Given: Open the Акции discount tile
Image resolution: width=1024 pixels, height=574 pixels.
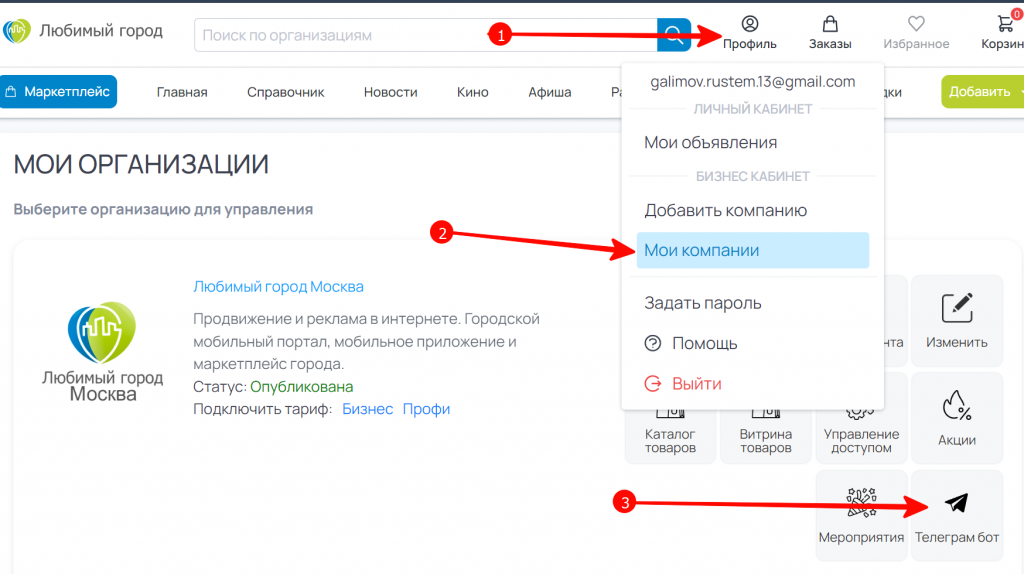Looking at the screenshot, I should (957, 418).
